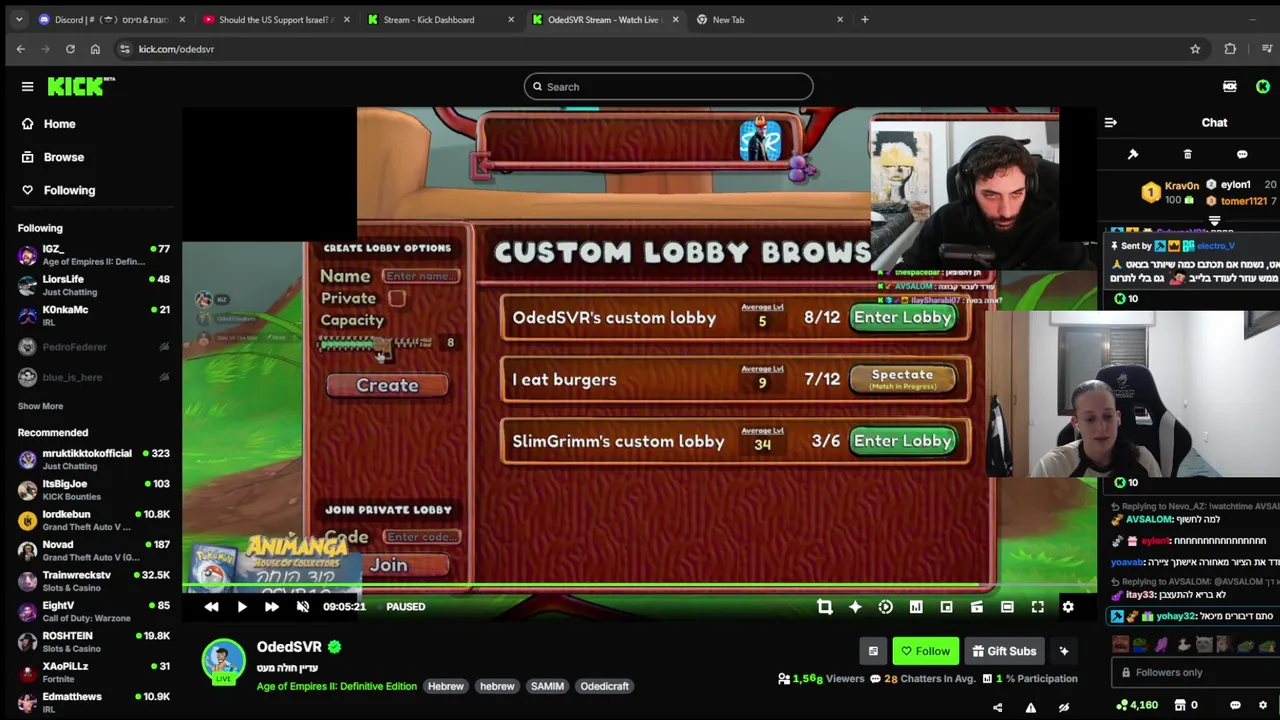The height and width of the screenshot is (720, 1280).
Task: Seek on the green stream progress bar
Action: pyautogui.click(x=640, y=585)
